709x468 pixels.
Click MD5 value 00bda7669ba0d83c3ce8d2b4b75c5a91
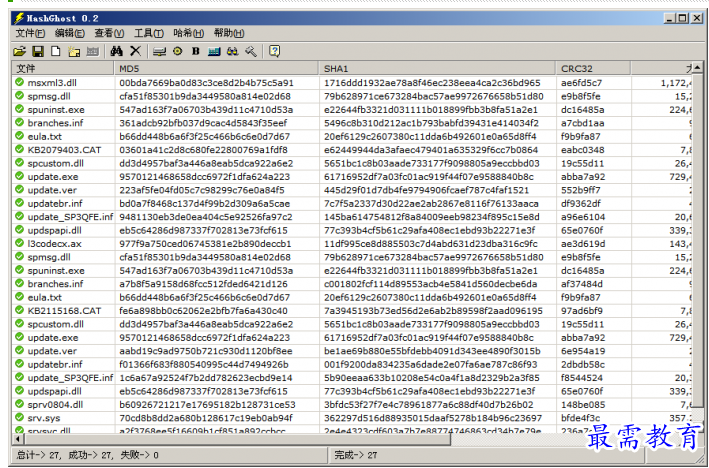coord(206,83)
